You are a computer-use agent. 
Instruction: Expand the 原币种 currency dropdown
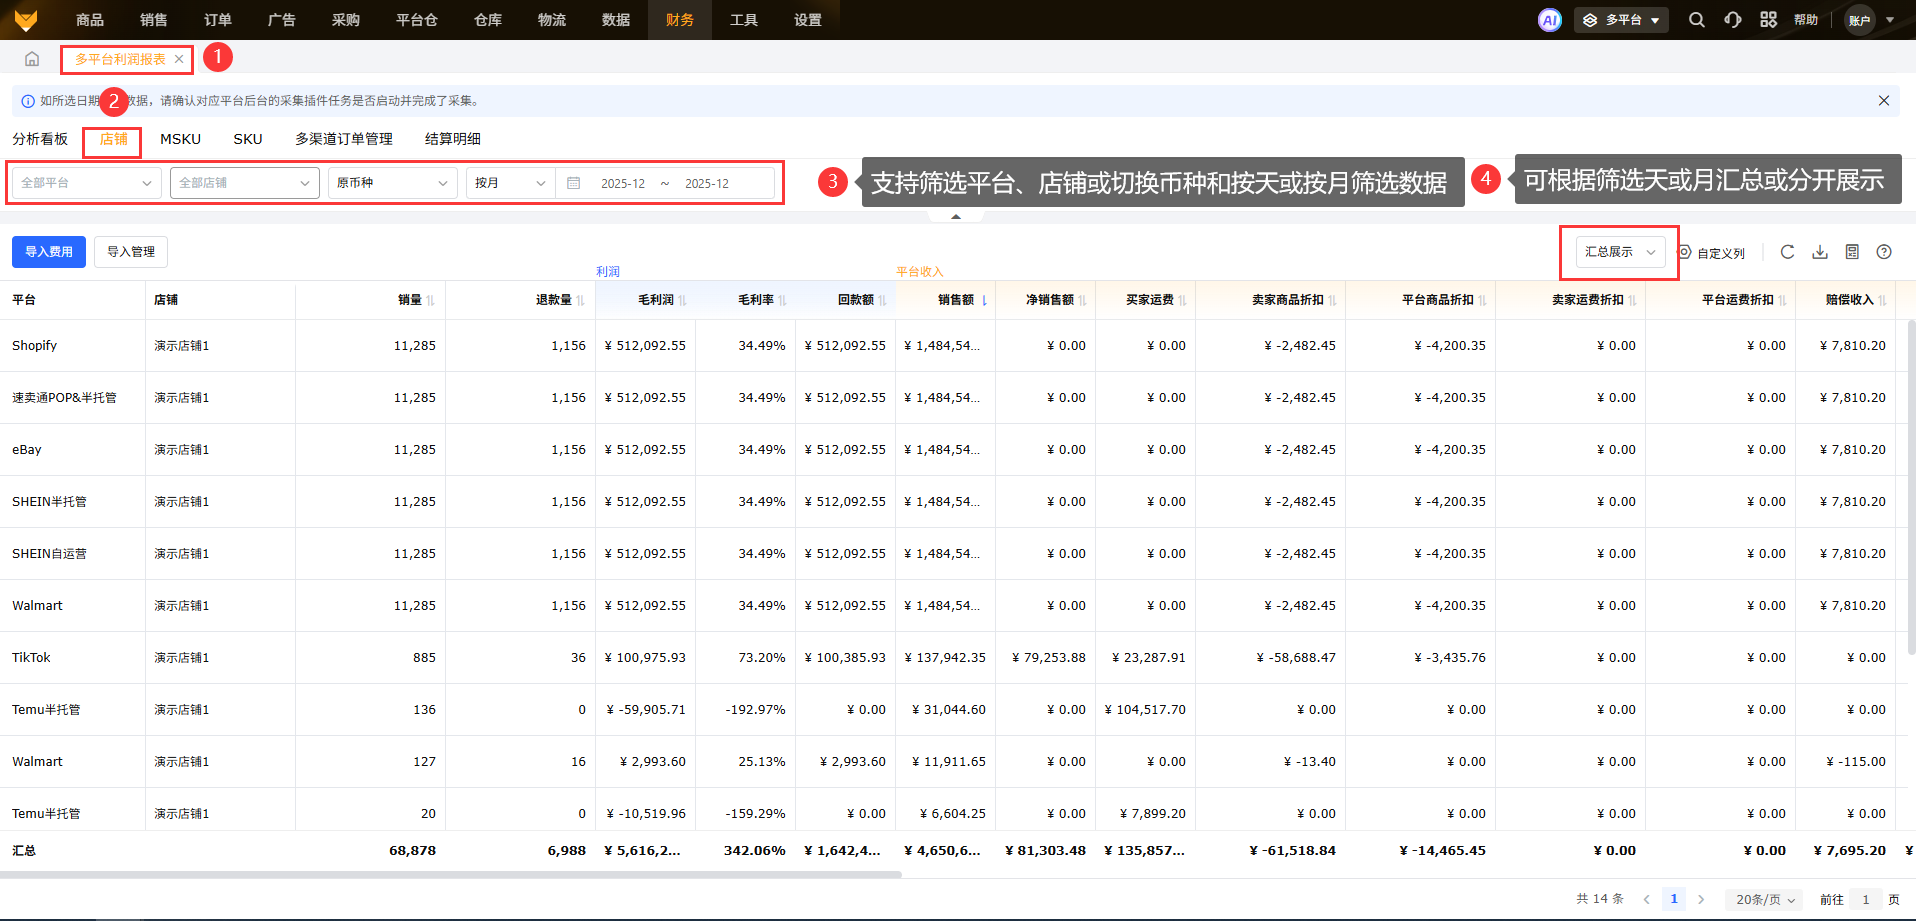click(392, 183)
